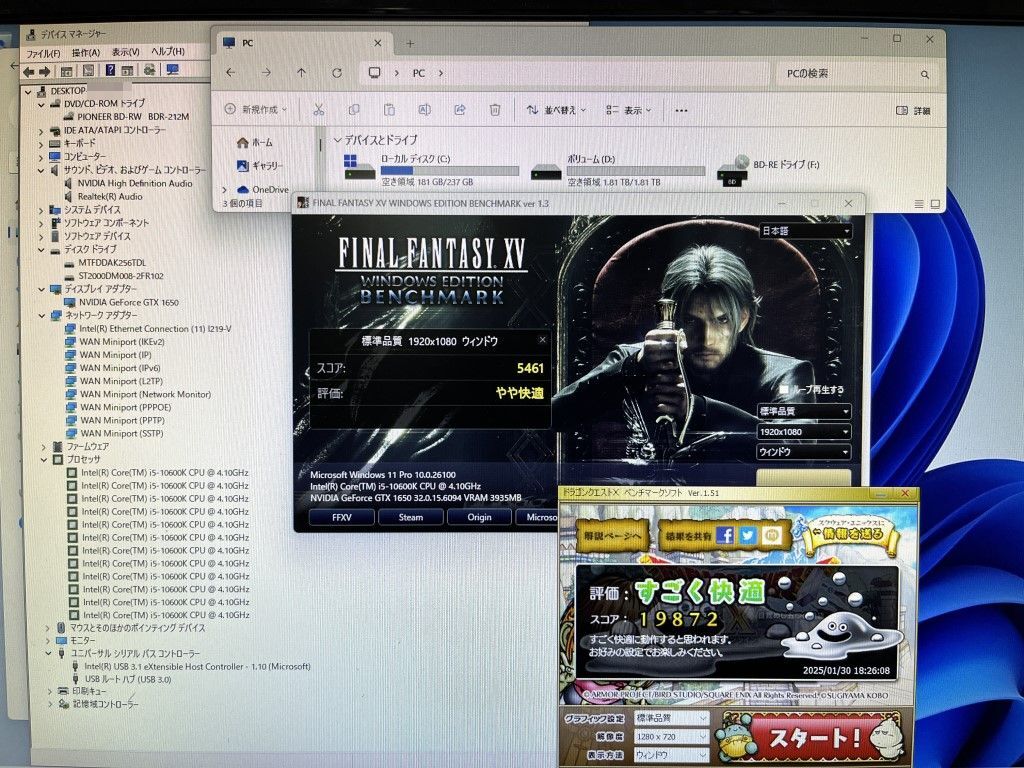The image size is (1024, 768).
Task: Share Dragon Quest result on Facebook
Action: 725,536
